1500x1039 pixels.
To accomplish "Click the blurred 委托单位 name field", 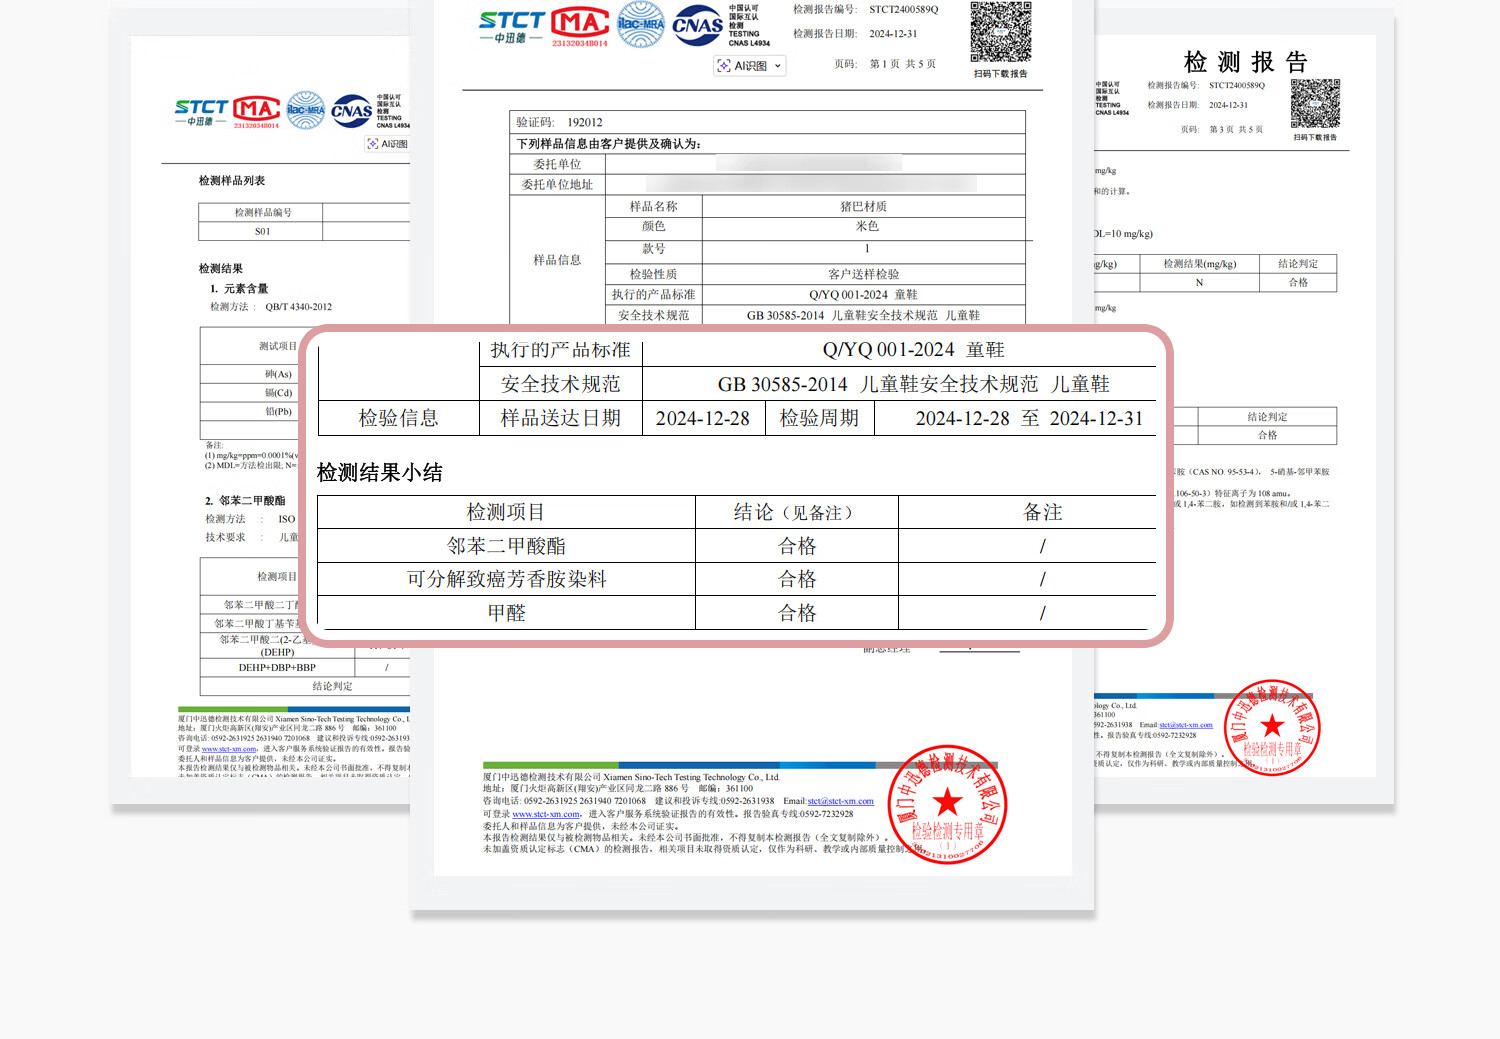I will 810,164.
